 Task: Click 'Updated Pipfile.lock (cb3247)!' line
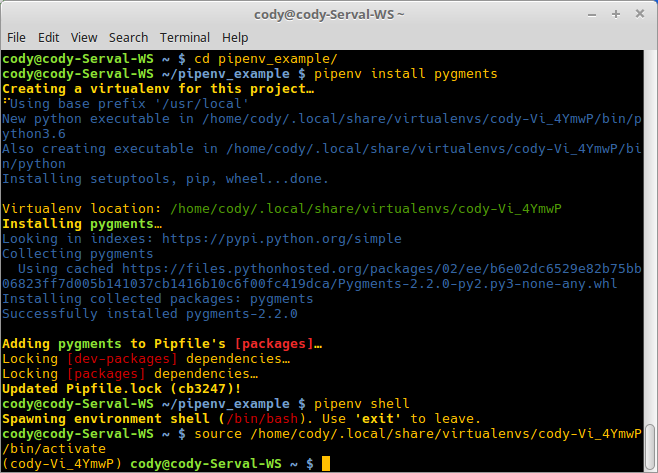(x=122, y=389)
